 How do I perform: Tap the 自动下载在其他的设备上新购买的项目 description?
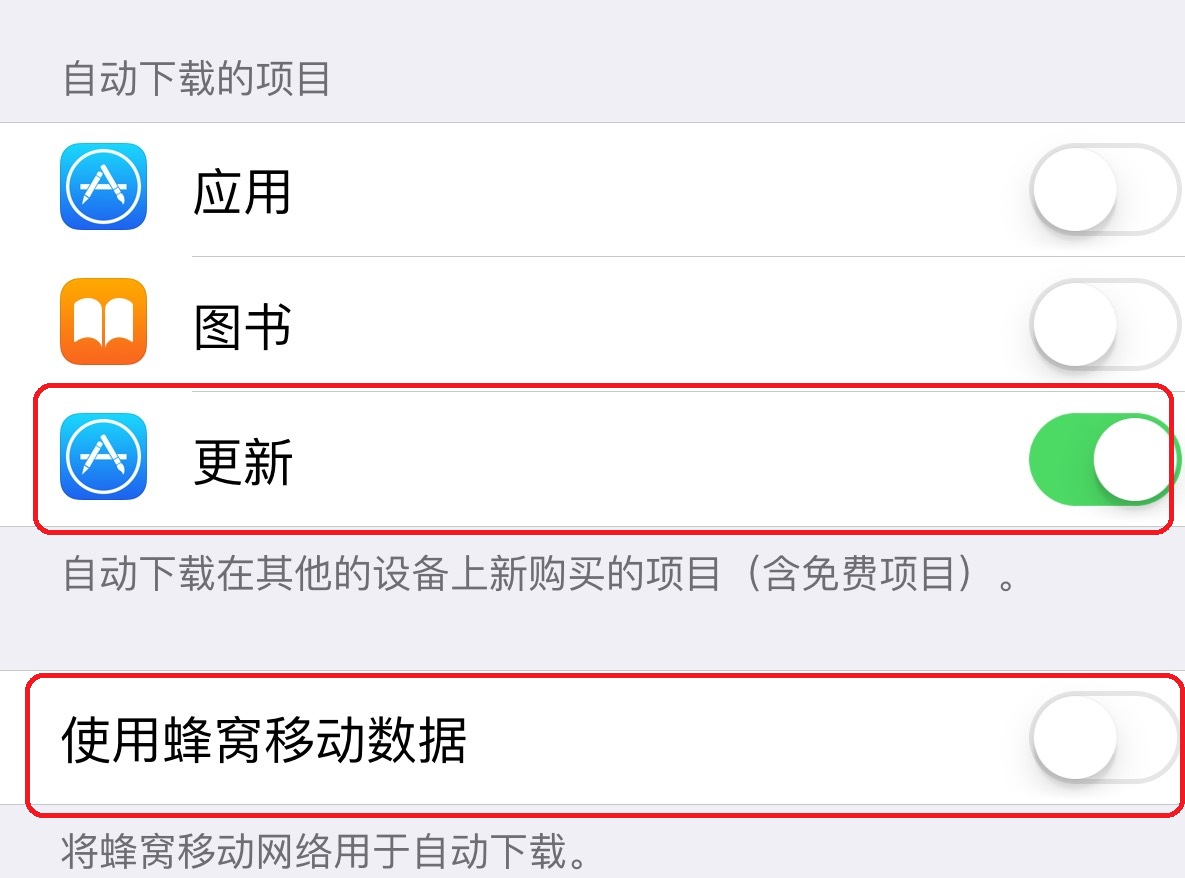click(x=391, y=573)
